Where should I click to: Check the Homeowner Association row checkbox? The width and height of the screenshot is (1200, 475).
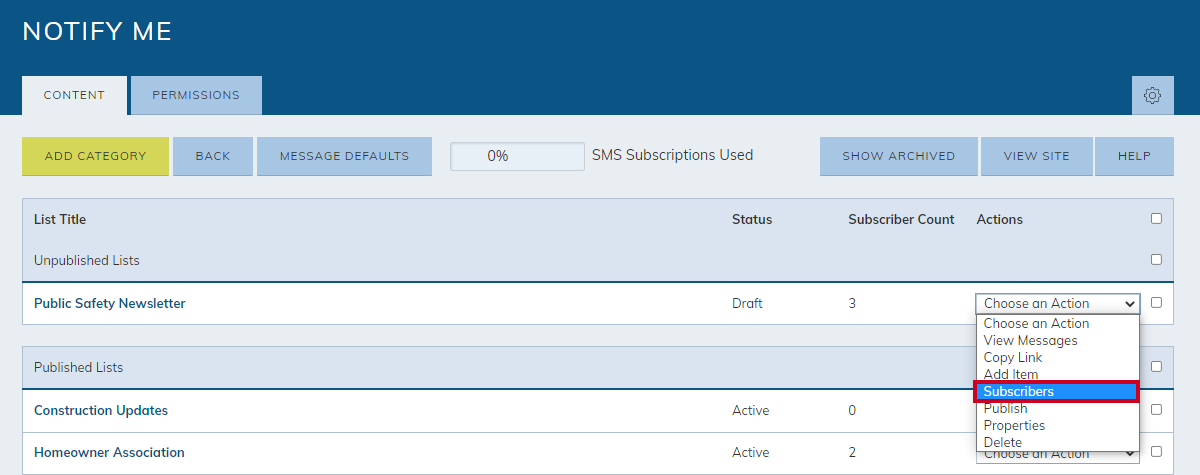(1156, 451)
